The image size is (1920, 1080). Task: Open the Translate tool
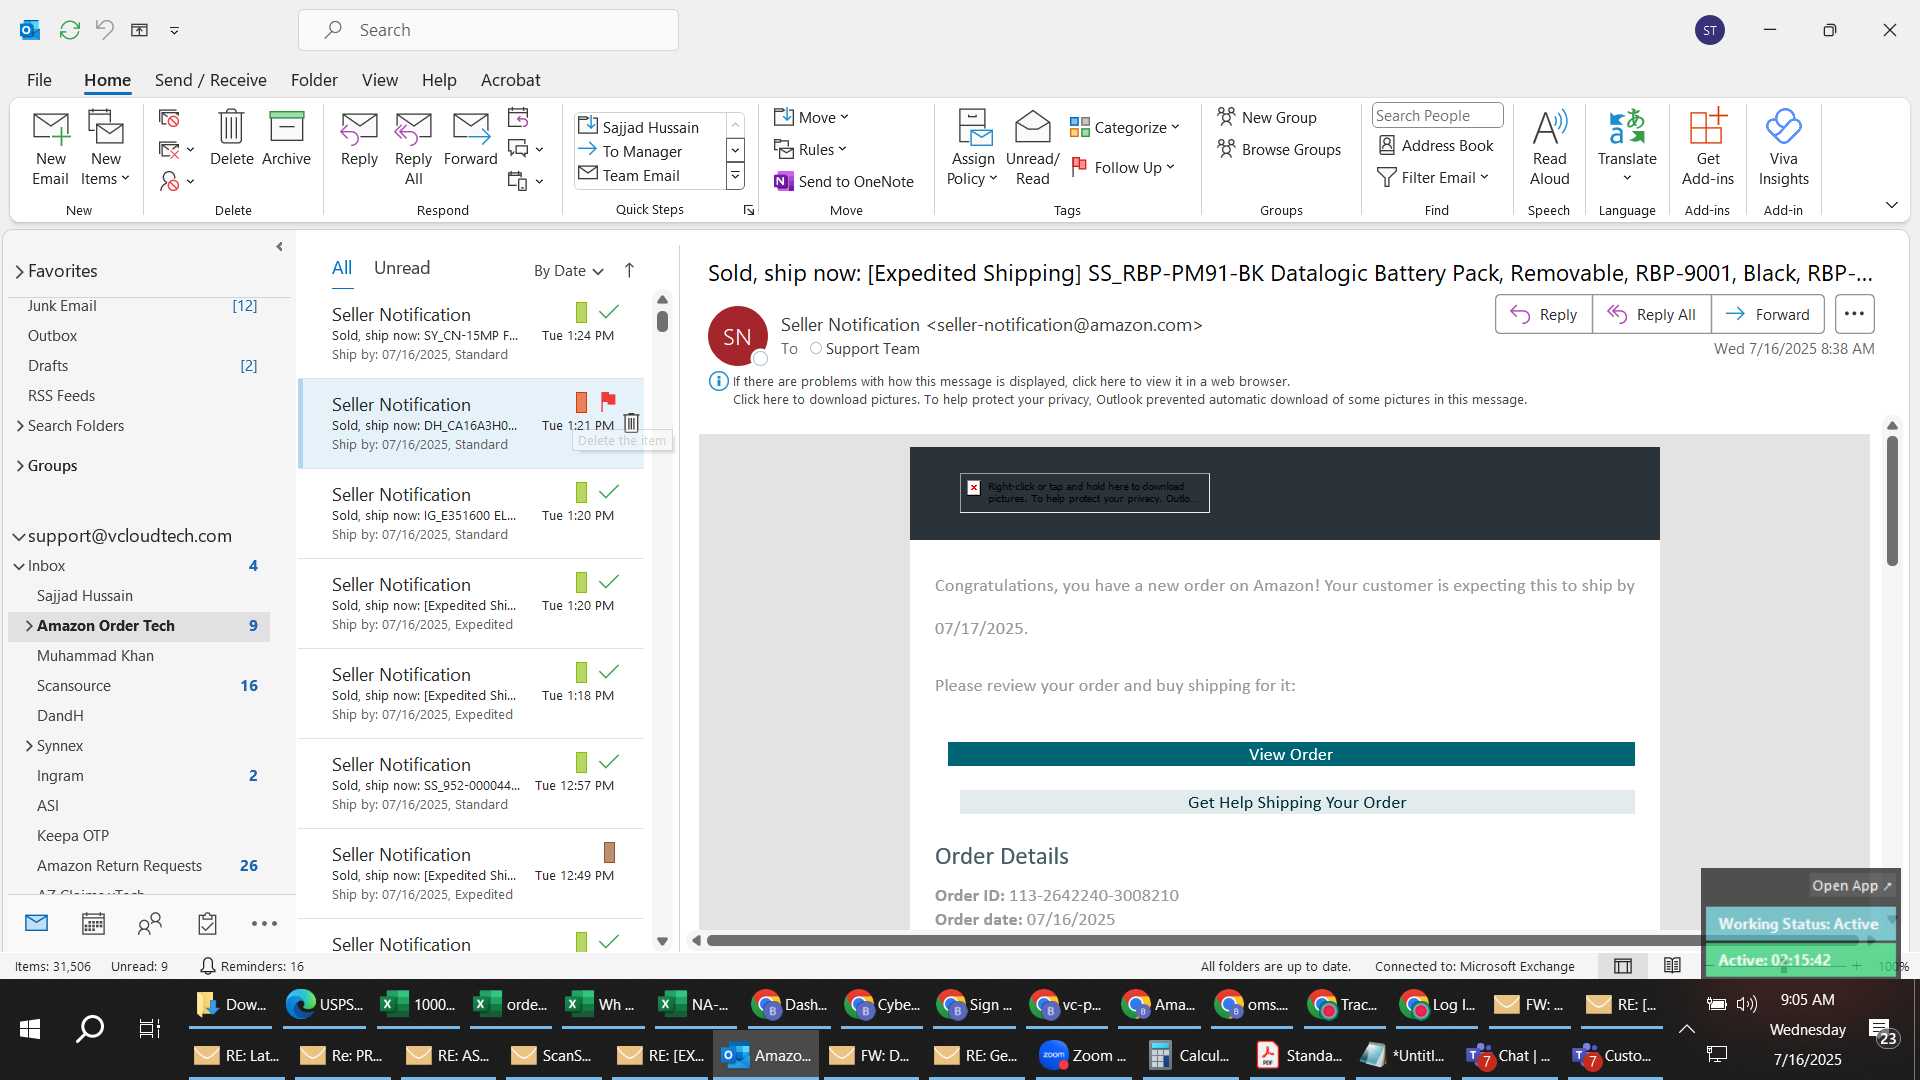coord(1627,148)
